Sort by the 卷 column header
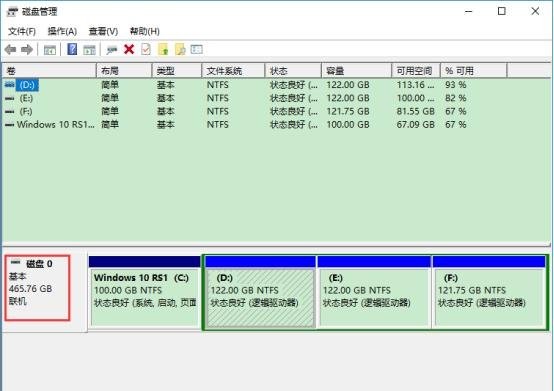The height and width of the screenshot is (391, 554). coord(49,71)
